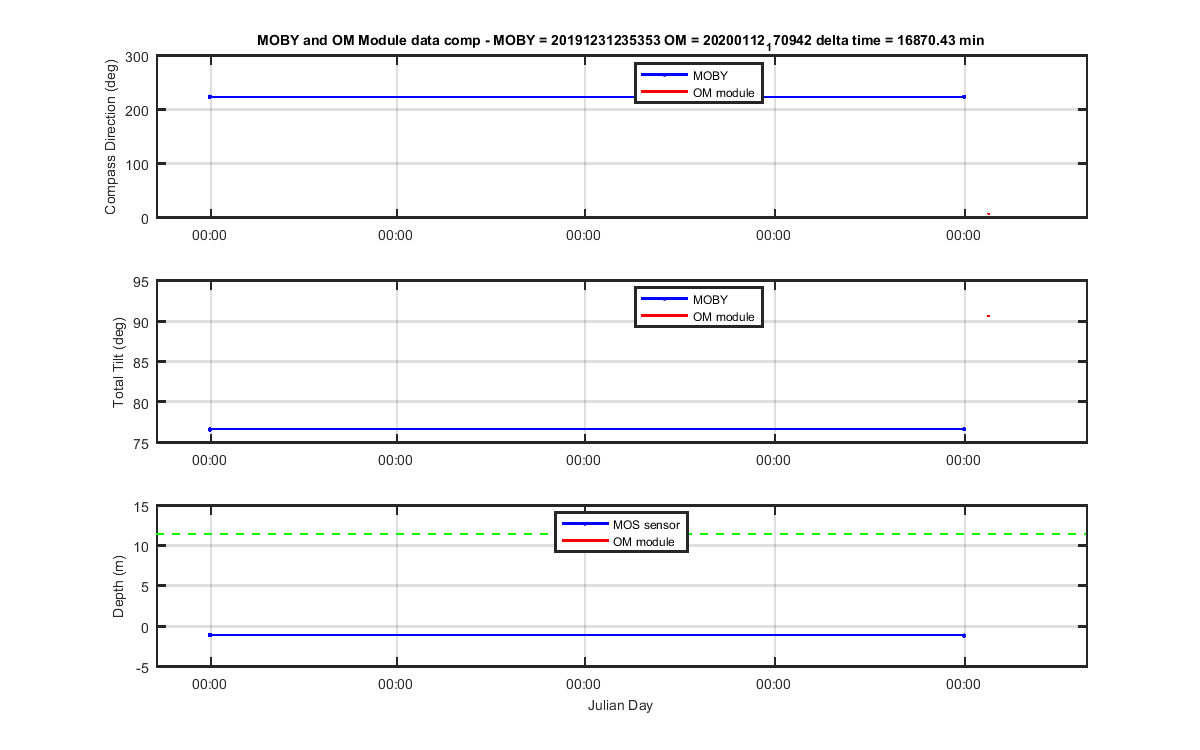Click the Depth (m) axis label
Screen dimensions: 1200x750
(118, 587)
